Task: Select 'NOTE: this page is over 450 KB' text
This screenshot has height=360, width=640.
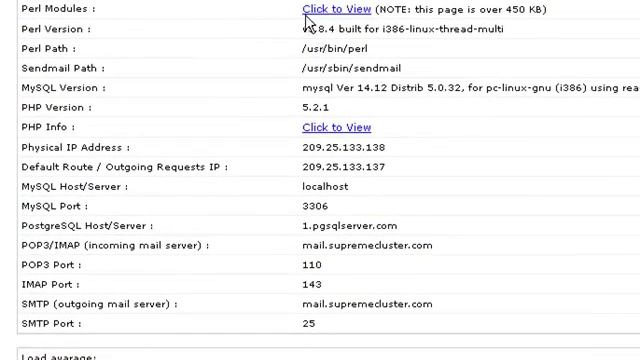Action: (460, 9)
